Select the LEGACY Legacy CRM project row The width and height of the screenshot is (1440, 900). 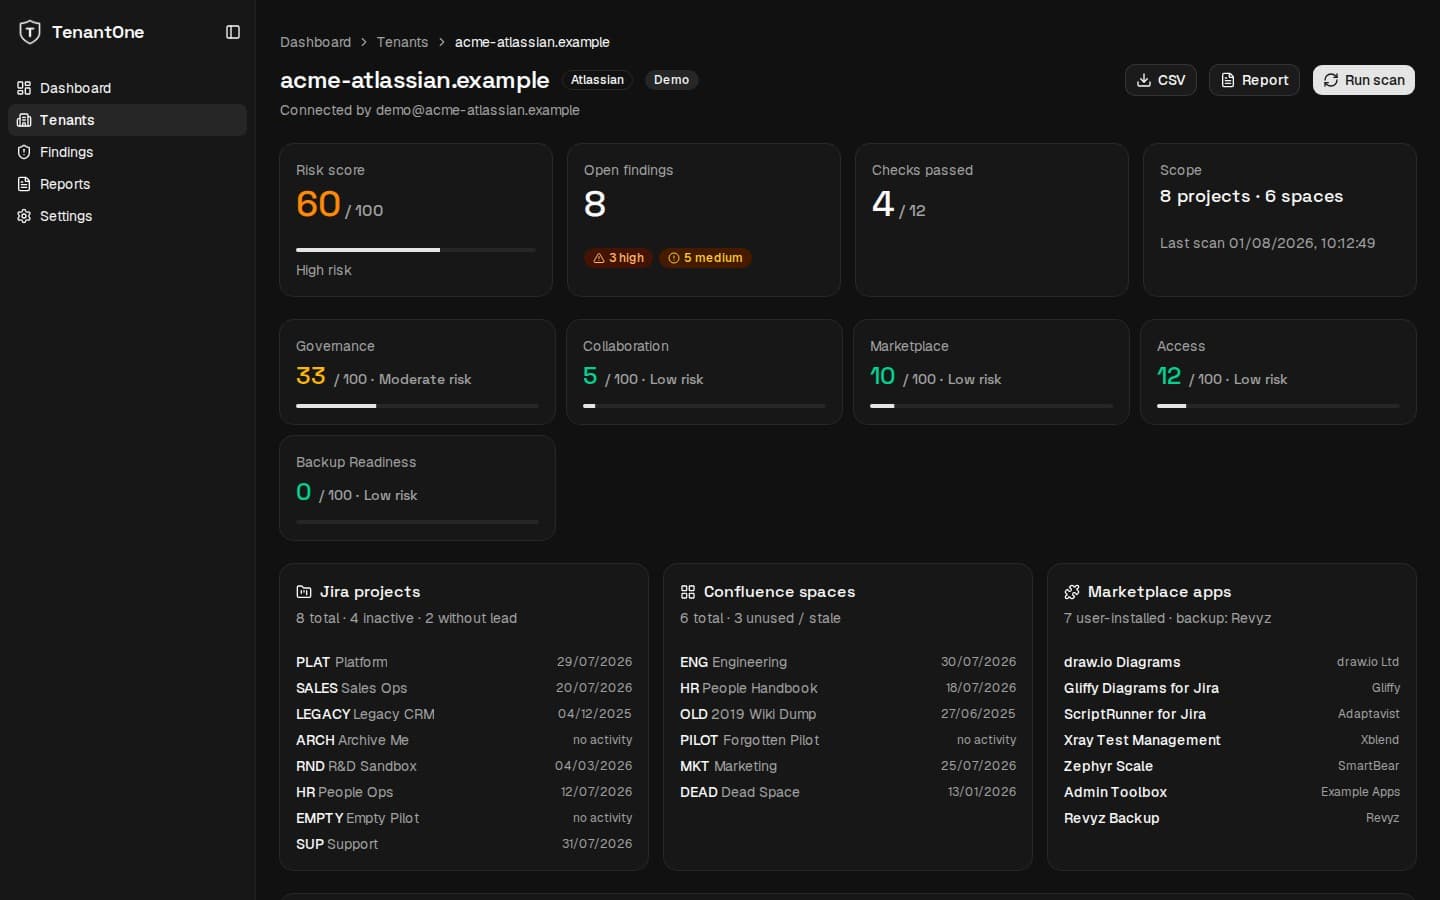(x=464, y=714)
